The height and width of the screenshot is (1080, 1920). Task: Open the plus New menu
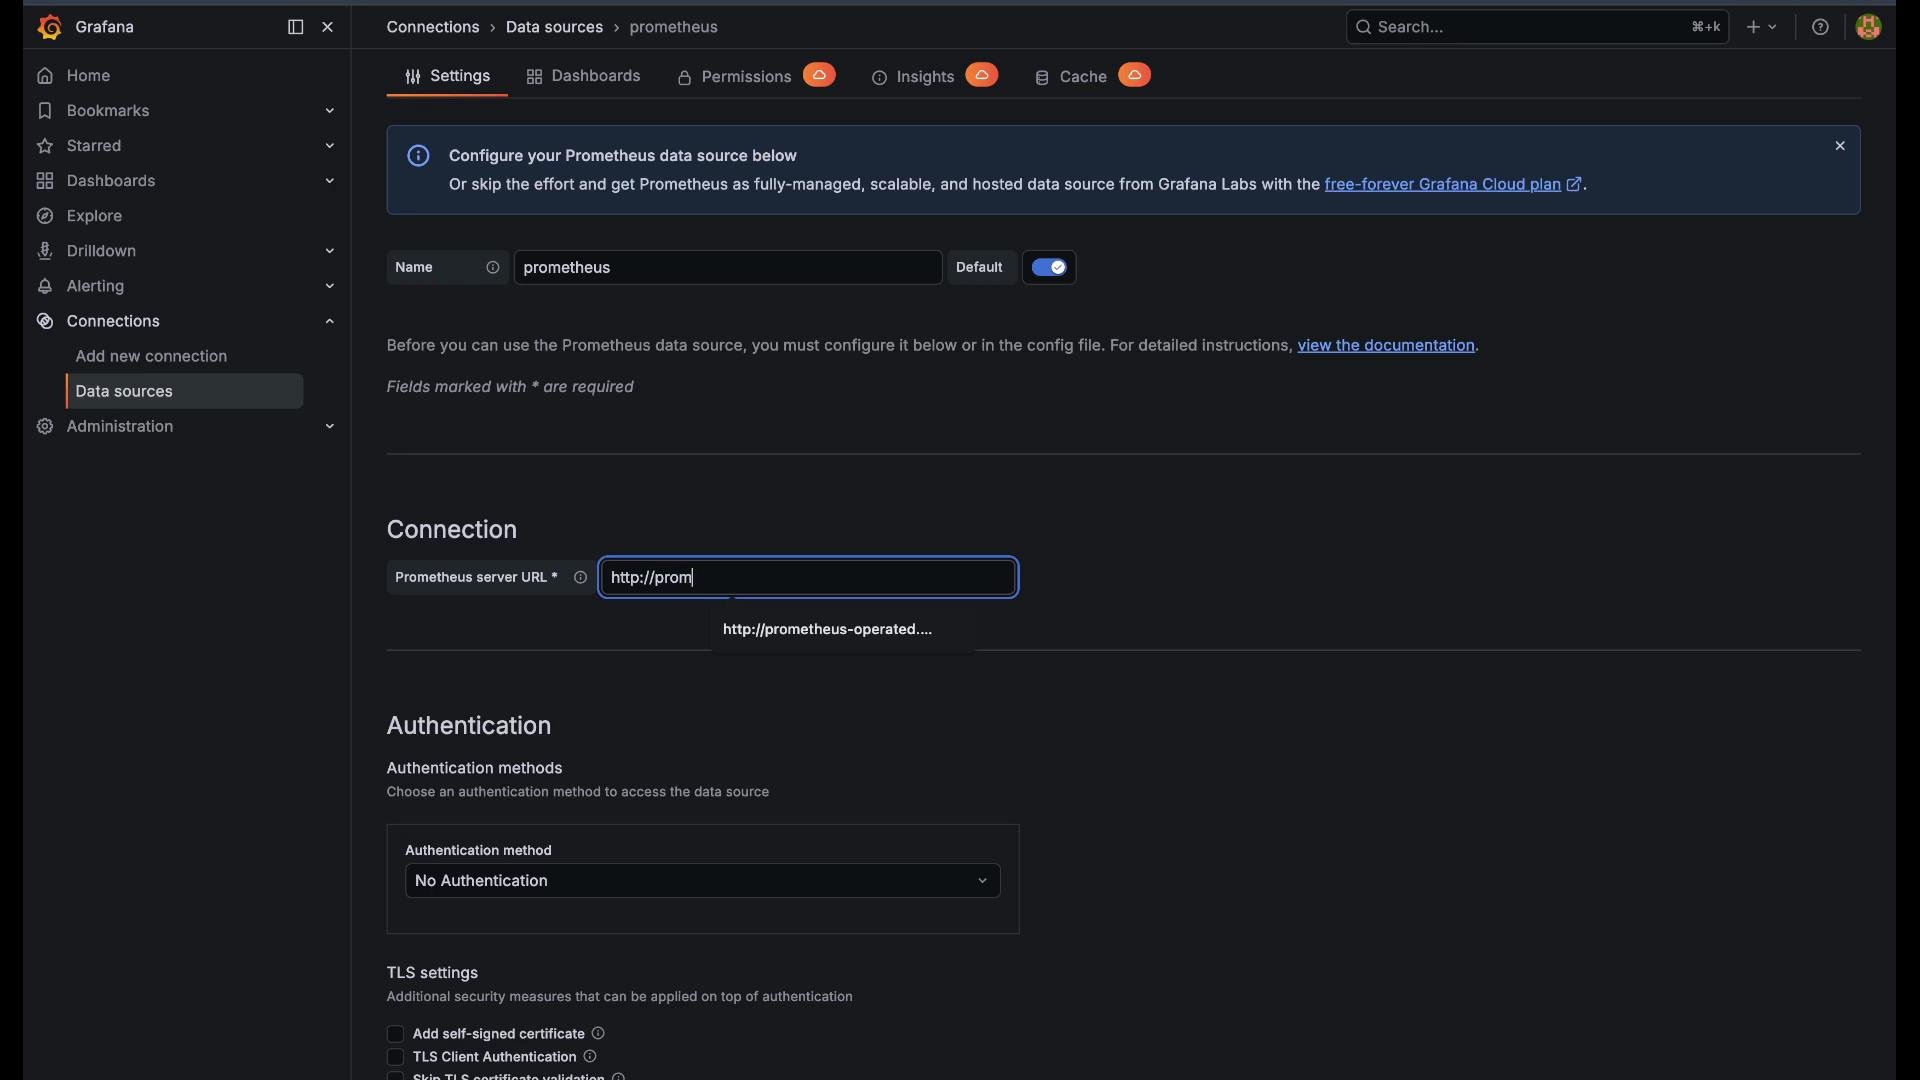pyautogui.click(x=1763, y=27)
